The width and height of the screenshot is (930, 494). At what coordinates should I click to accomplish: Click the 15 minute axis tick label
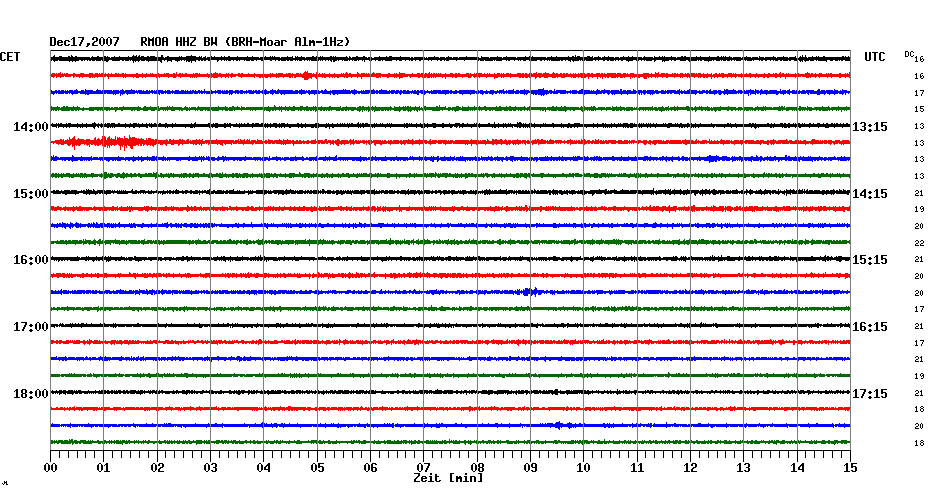click(850, 467)
